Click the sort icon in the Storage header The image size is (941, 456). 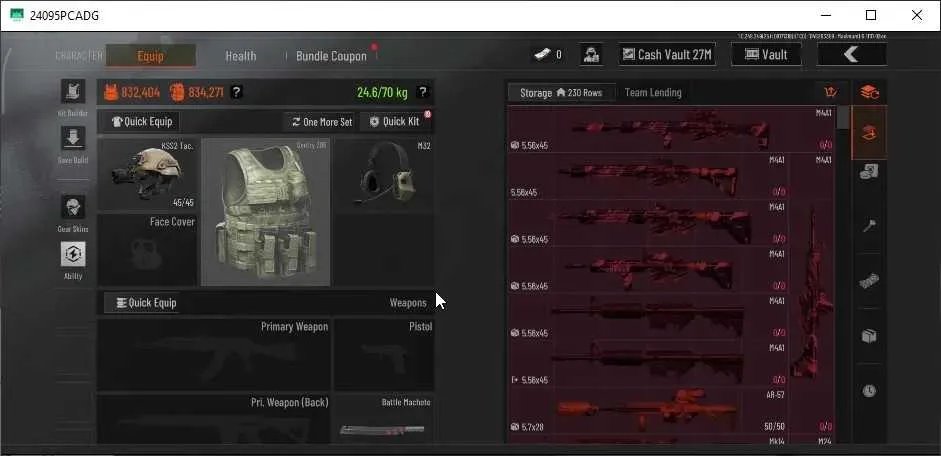point(831,92)
